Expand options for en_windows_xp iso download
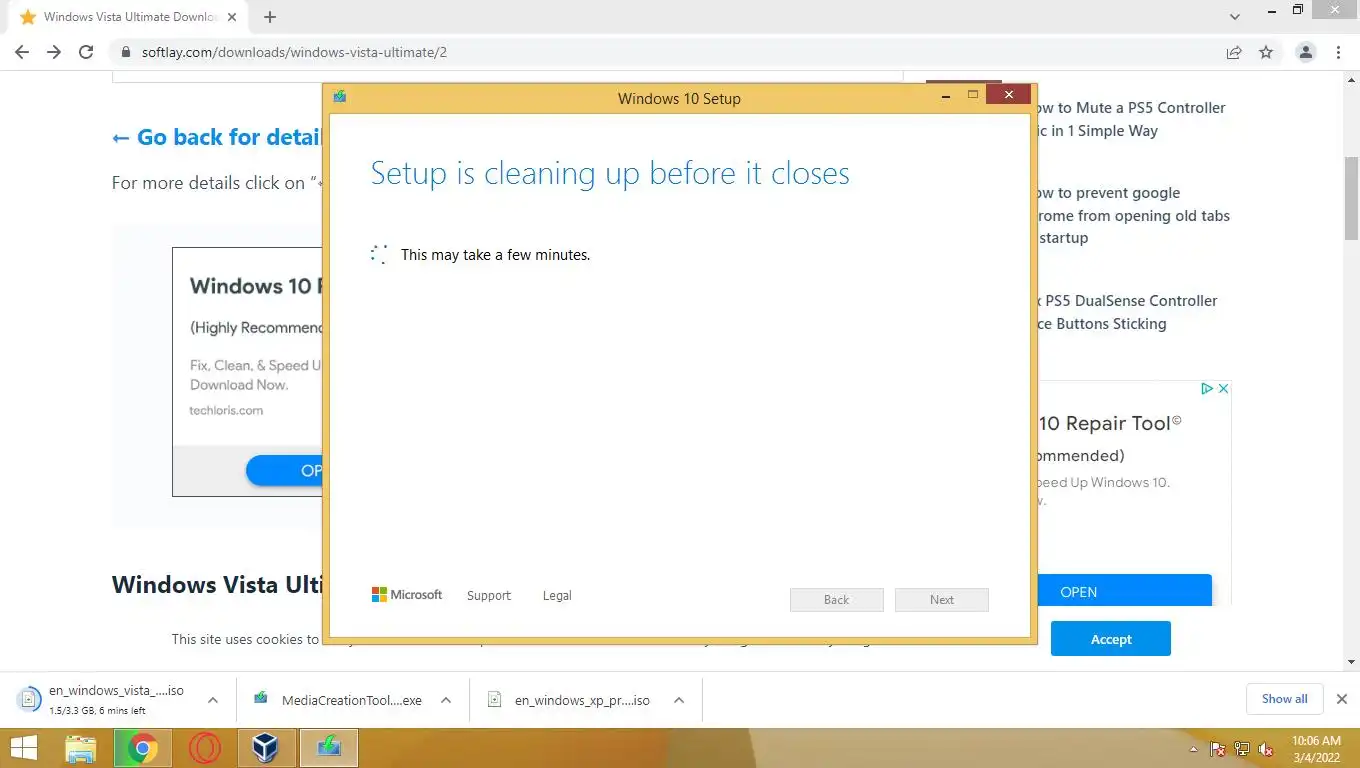Viewport: 1360px width, 768px height. pyautogui.click(x=678, y=700)
